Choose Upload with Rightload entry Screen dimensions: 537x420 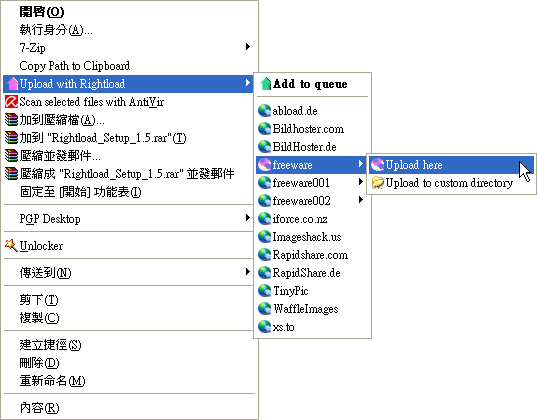[x=129, y=84]
